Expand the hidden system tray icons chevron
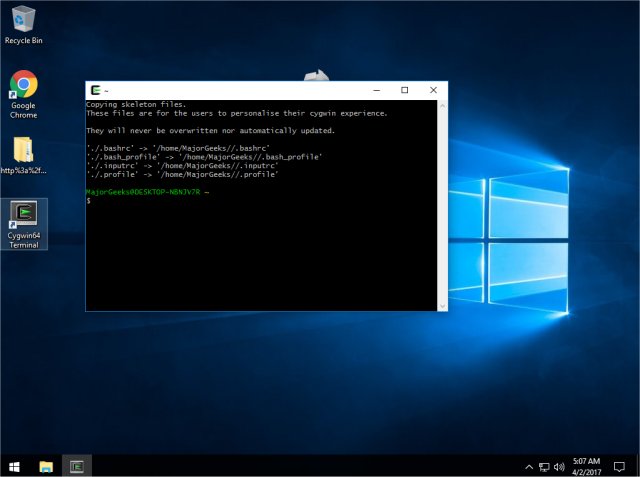This screenshot has height=477, width=640. click(529, 466)
